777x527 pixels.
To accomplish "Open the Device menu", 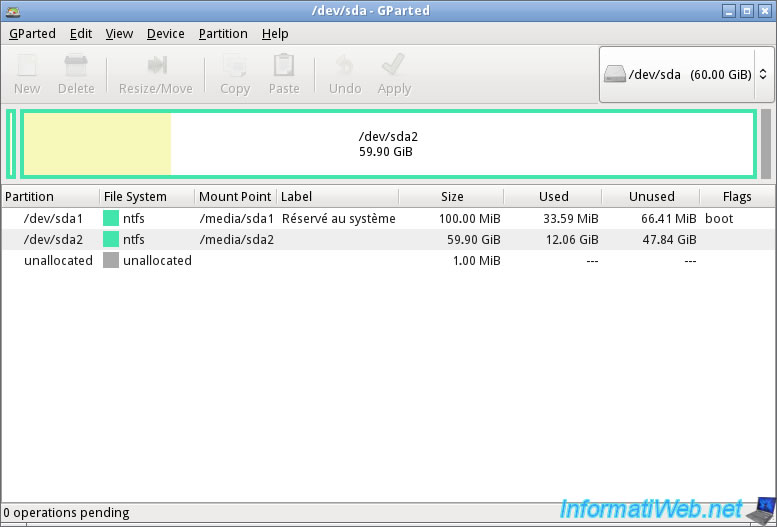I will 166,34.
